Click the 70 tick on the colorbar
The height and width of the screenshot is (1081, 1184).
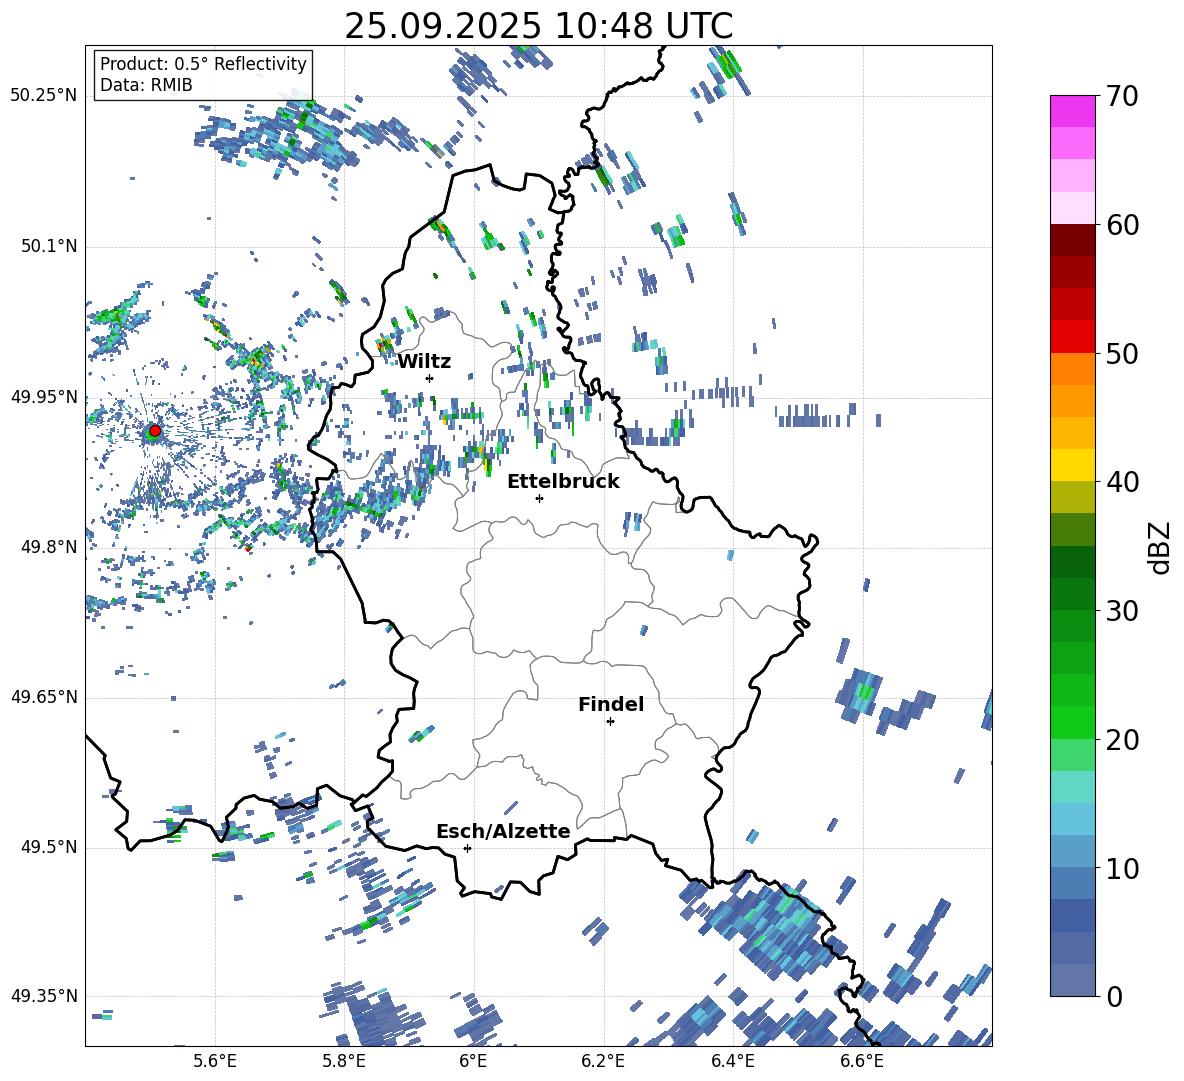1122,96
